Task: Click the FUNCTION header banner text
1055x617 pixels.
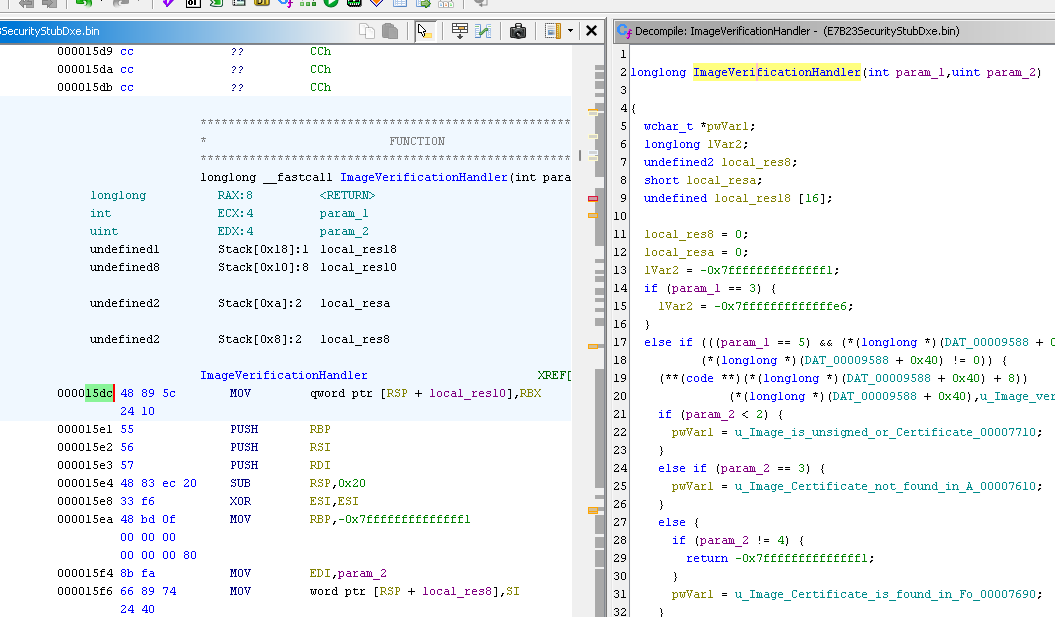Action: [417, 141]
